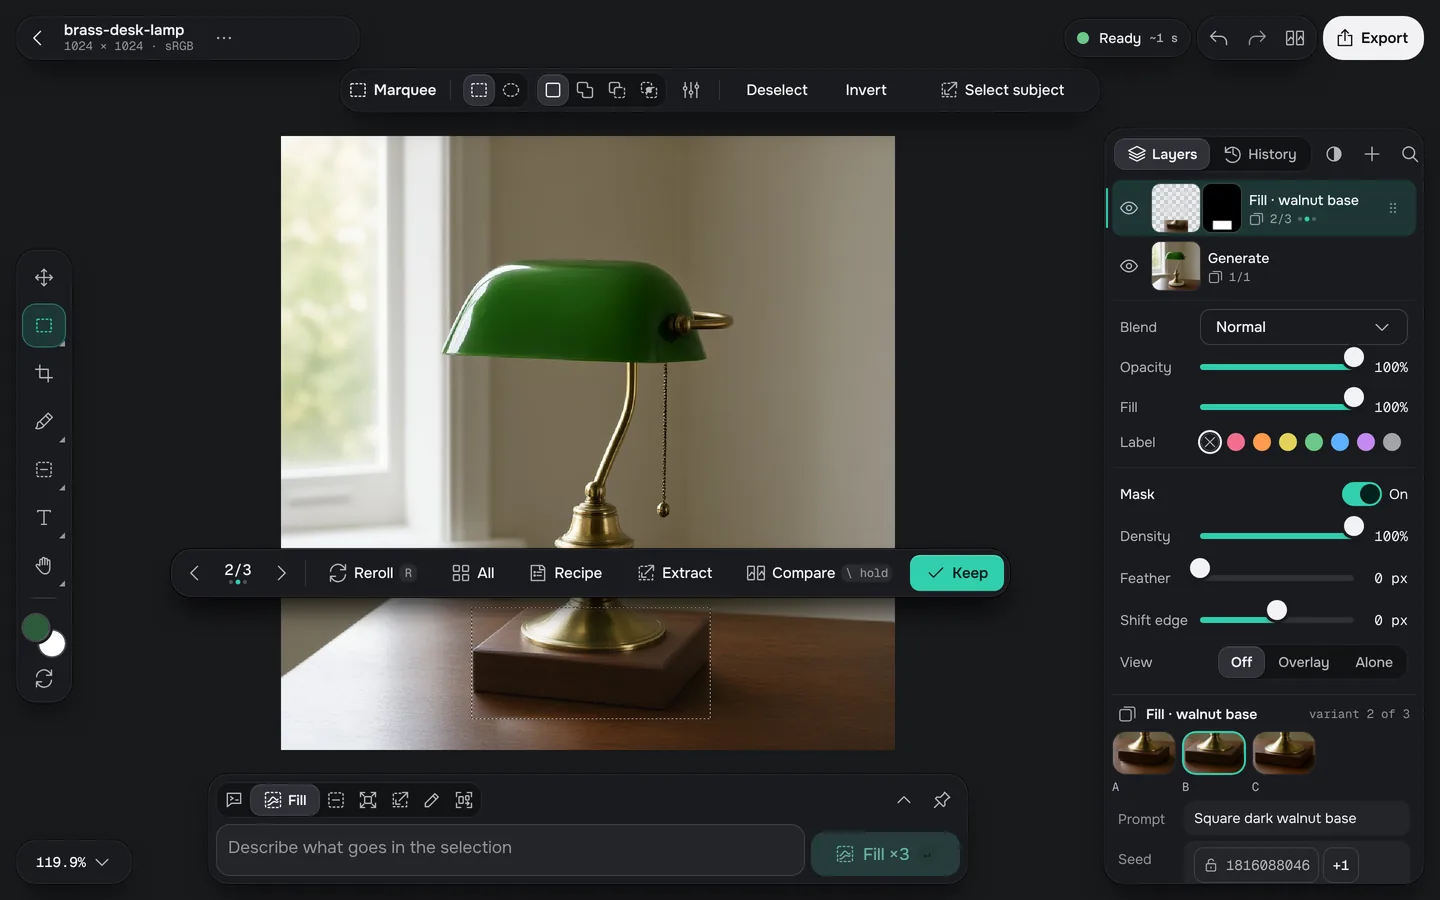
Task: Choose add-to-selection mode
Action: (585, 90)
